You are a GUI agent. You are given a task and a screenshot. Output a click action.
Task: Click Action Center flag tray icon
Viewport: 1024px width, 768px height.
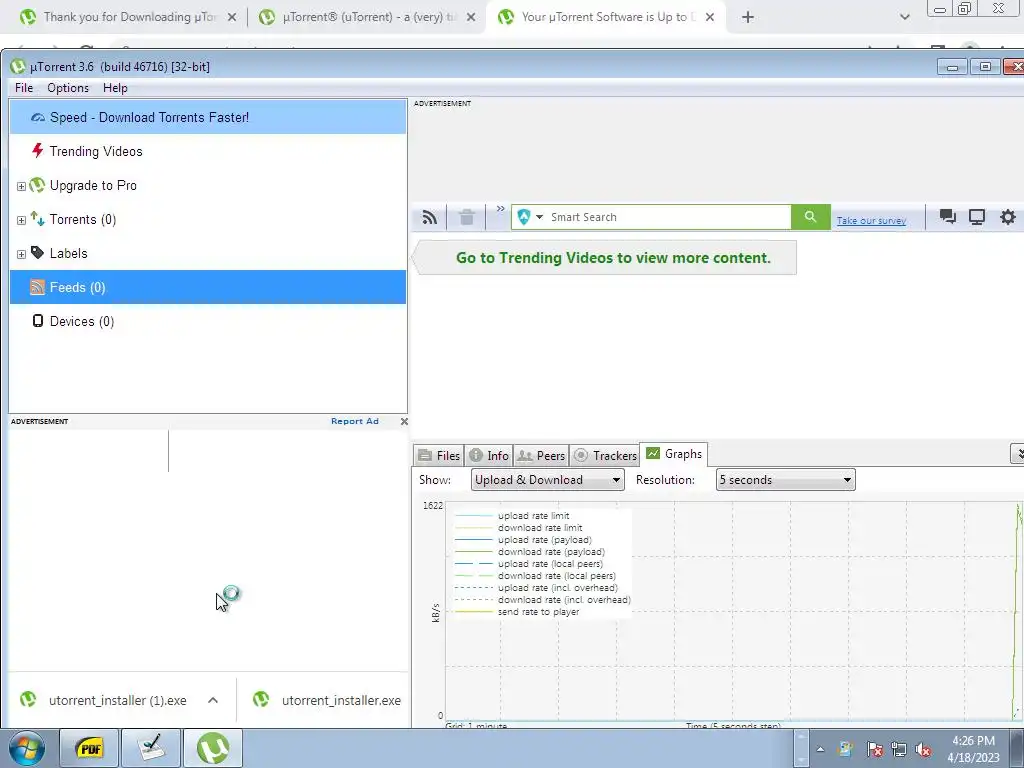coord(874,749)
